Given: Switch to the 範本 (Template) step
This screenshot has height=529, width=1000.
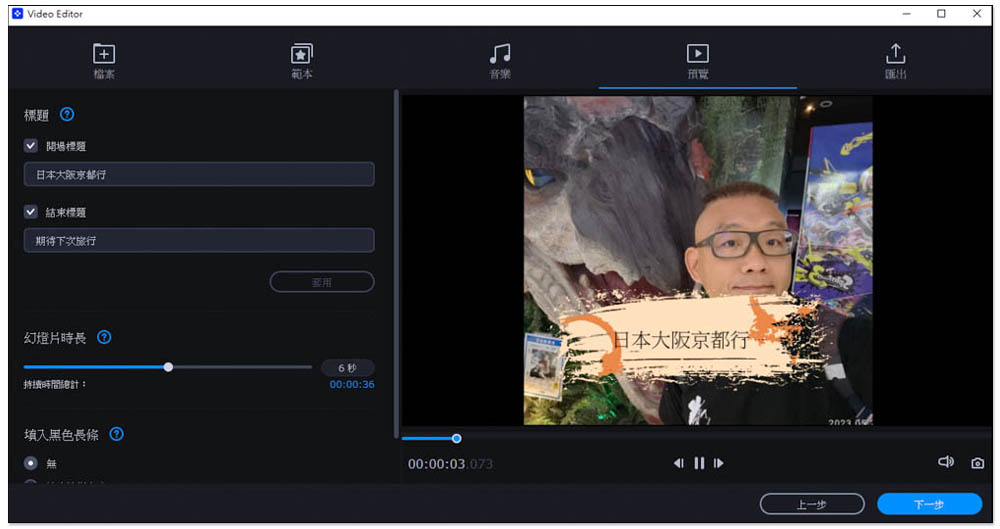Looking at the screenshot, I should [x=301, y=55].
